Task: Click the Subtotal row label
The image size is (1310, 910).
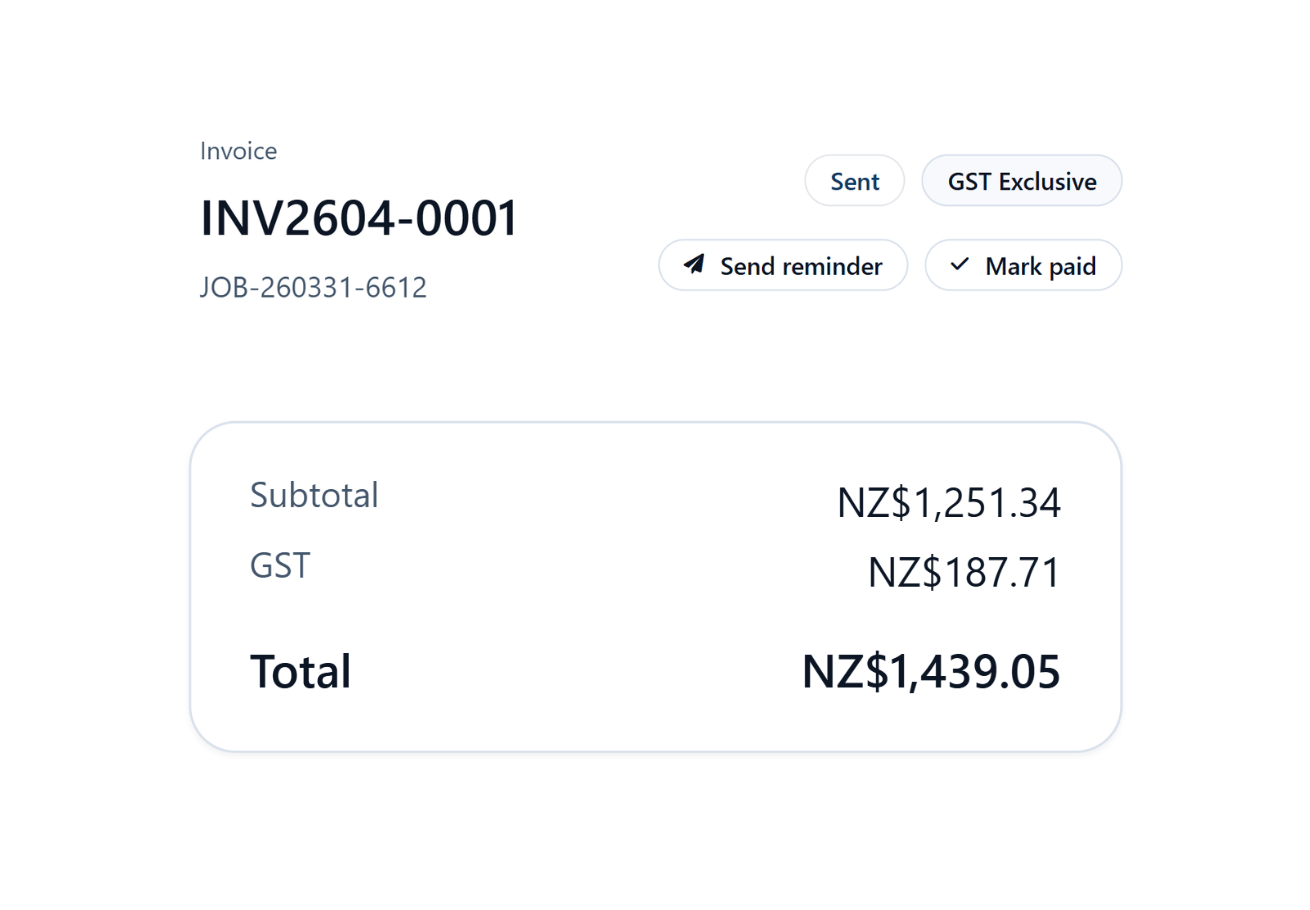Action: [x=314, y=495]
